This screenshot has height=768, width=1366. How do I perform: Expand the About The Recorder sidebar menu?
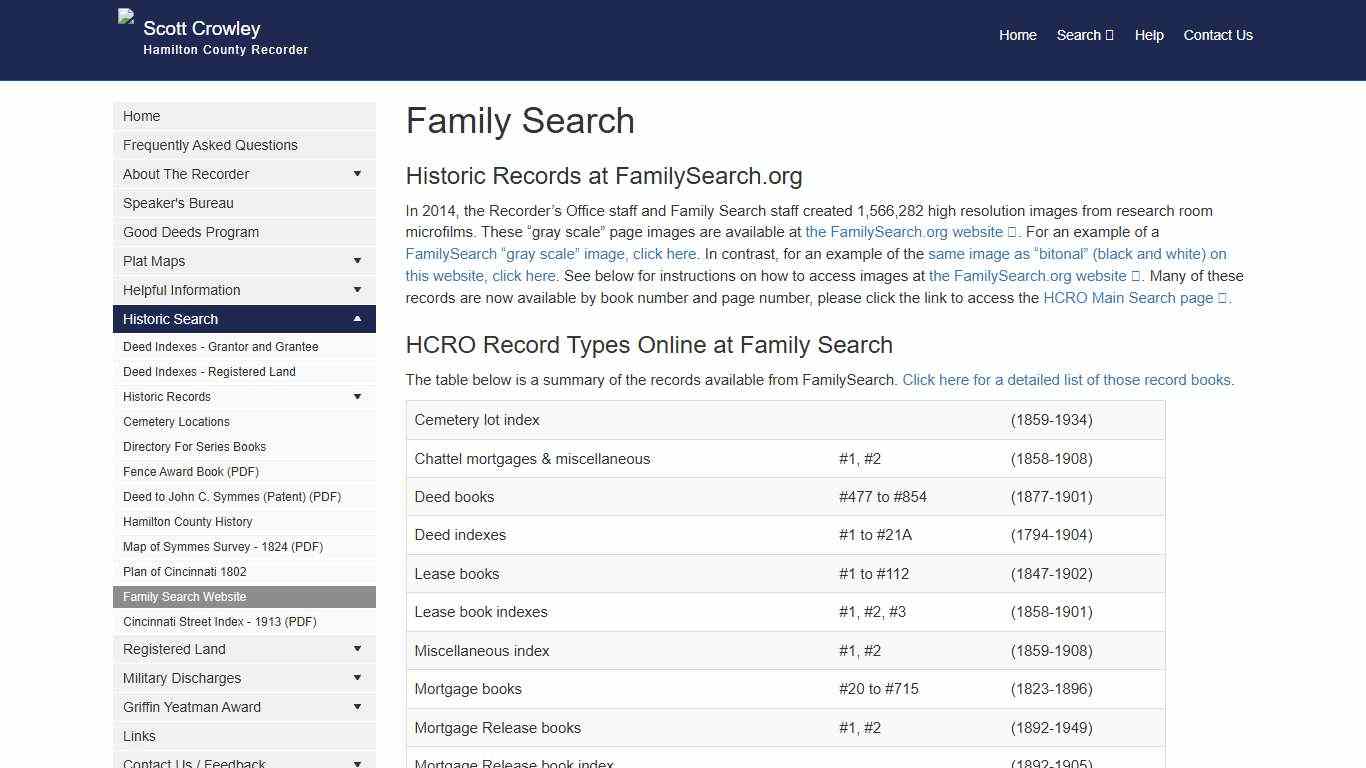coord(357,174)
